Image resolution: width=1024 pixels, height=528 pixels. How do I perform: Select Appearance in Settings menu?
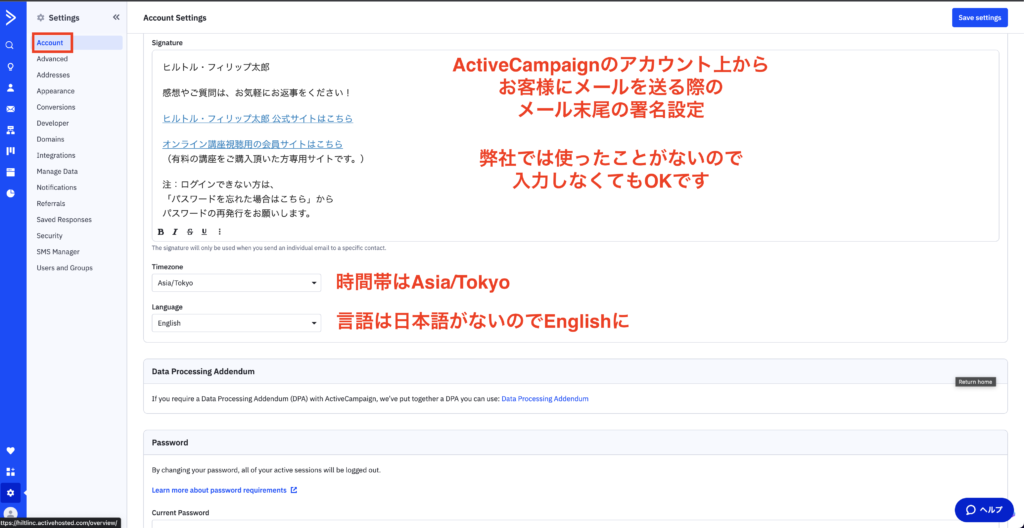(x=56, y=91)
